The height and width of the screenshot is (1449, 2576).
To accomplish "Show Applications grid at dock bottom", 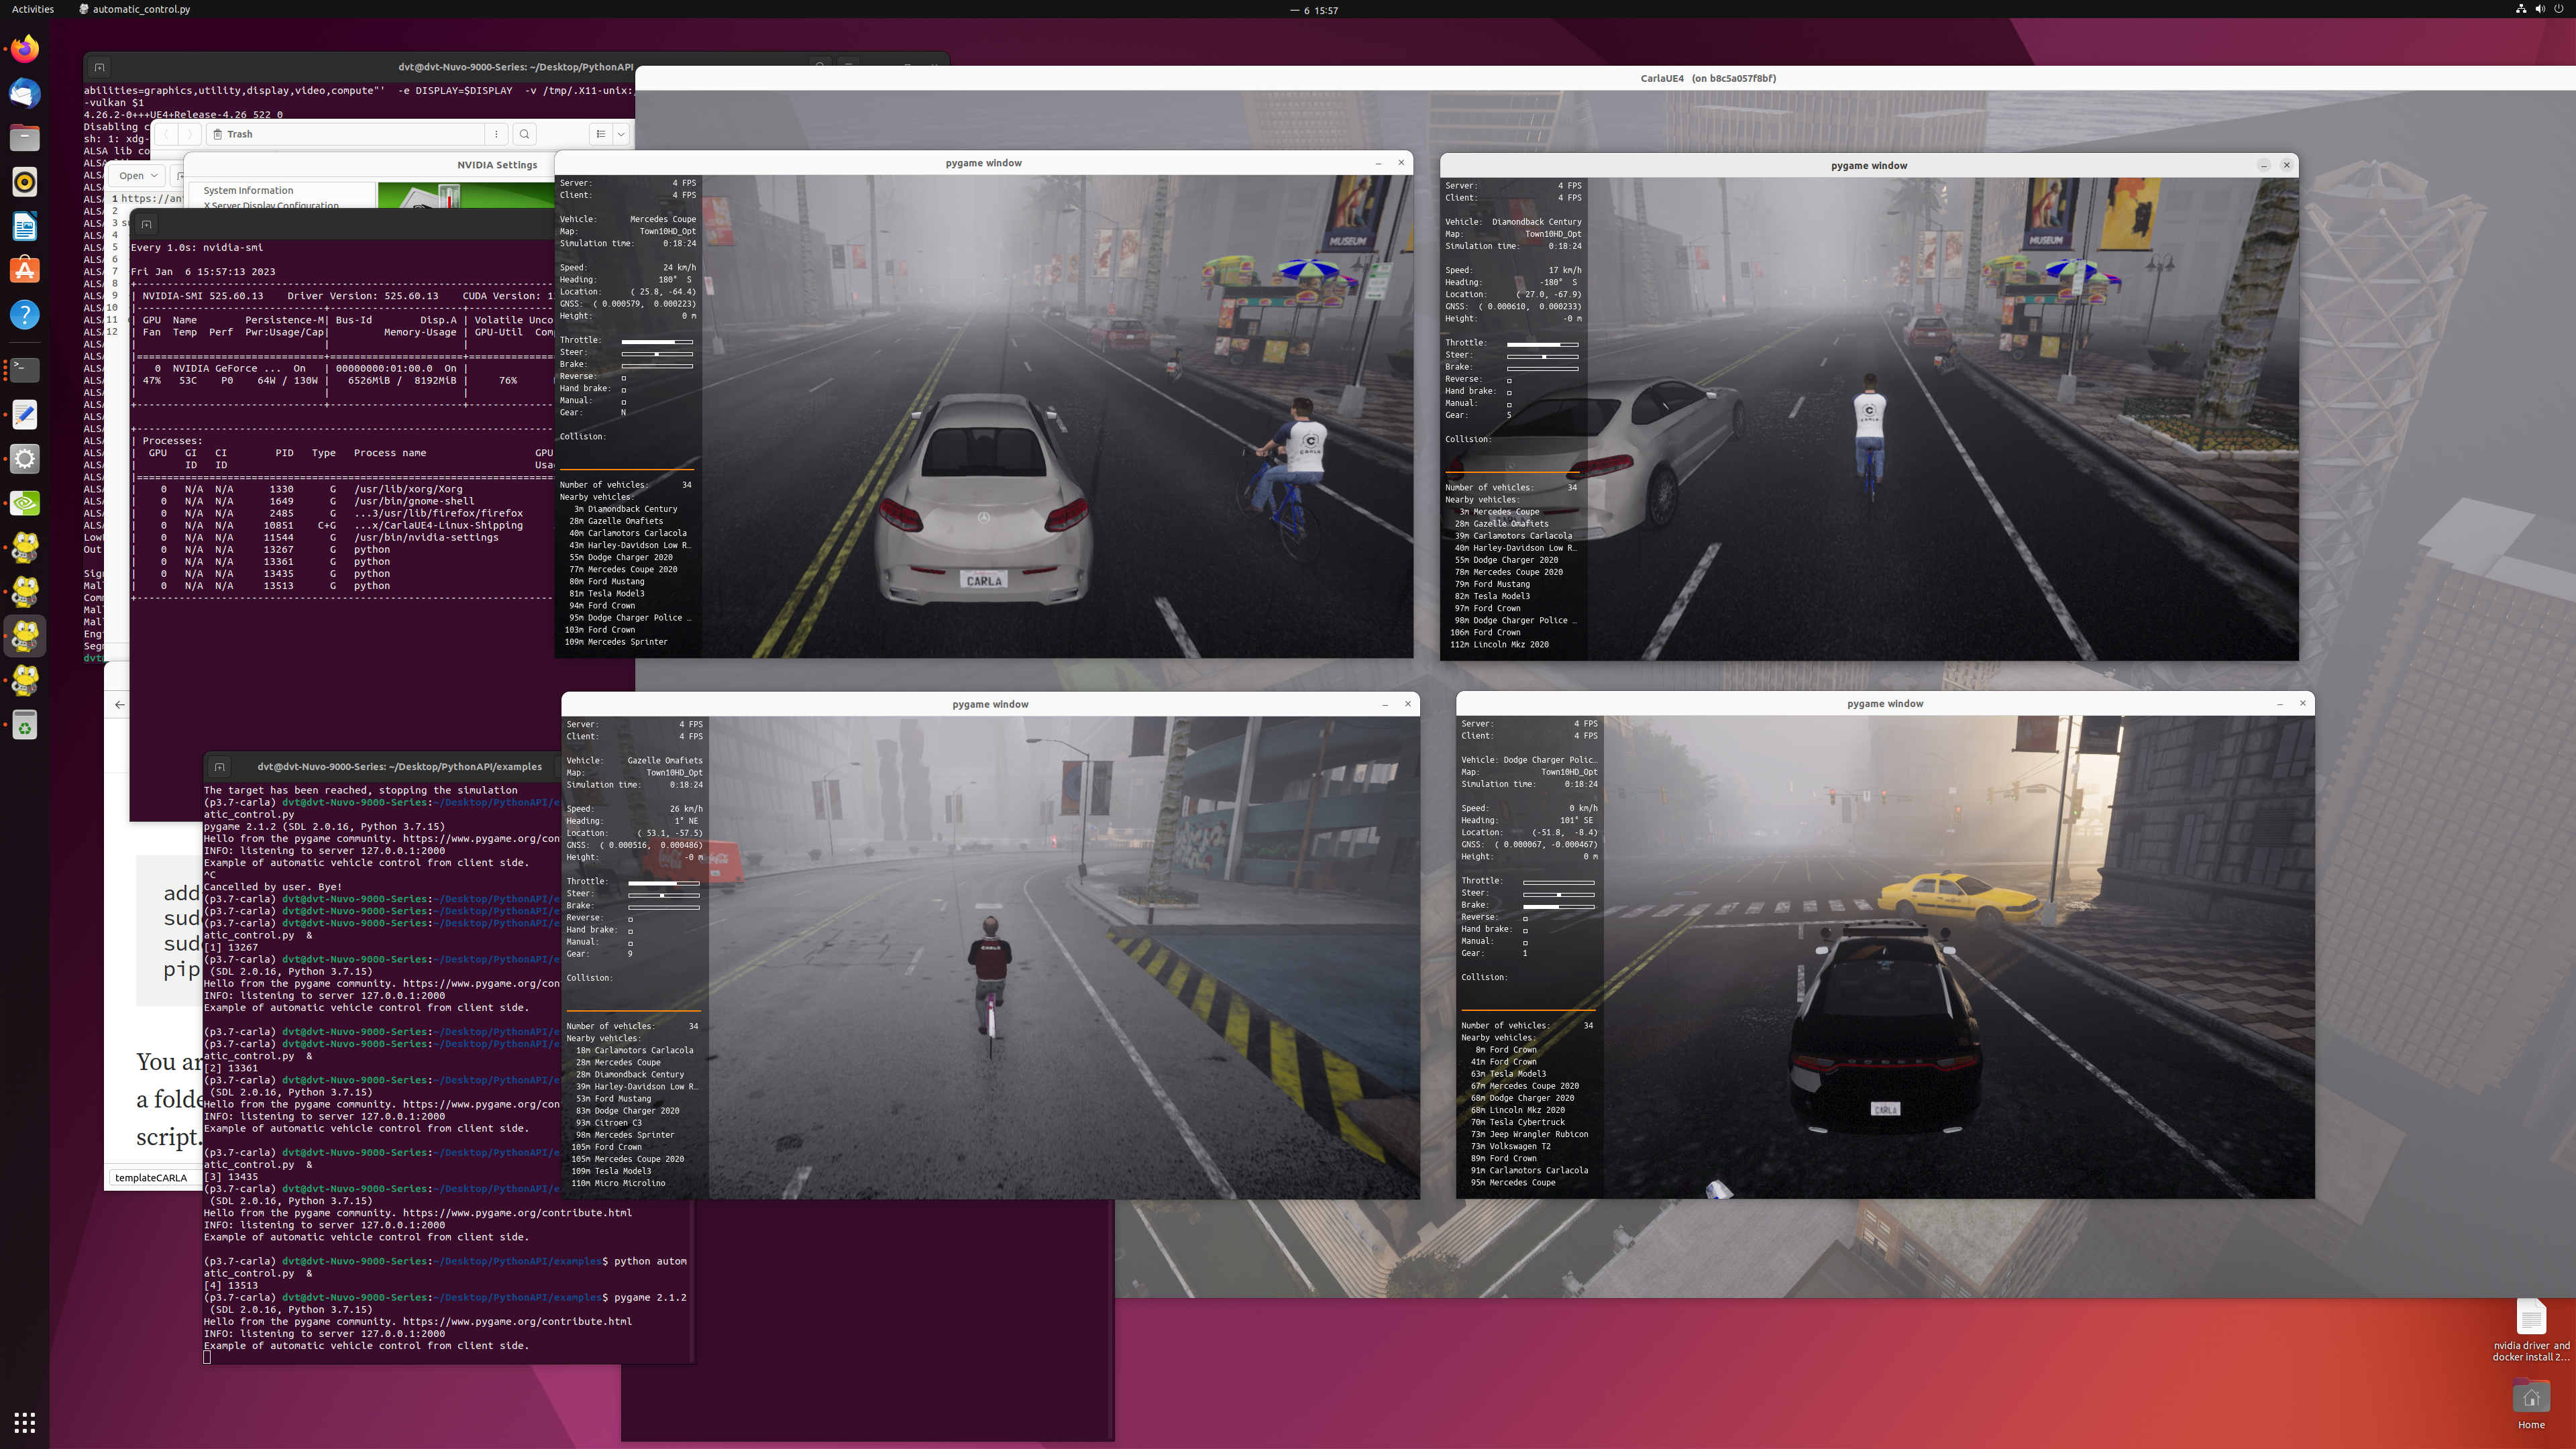I will click(x=25, y=1422).
